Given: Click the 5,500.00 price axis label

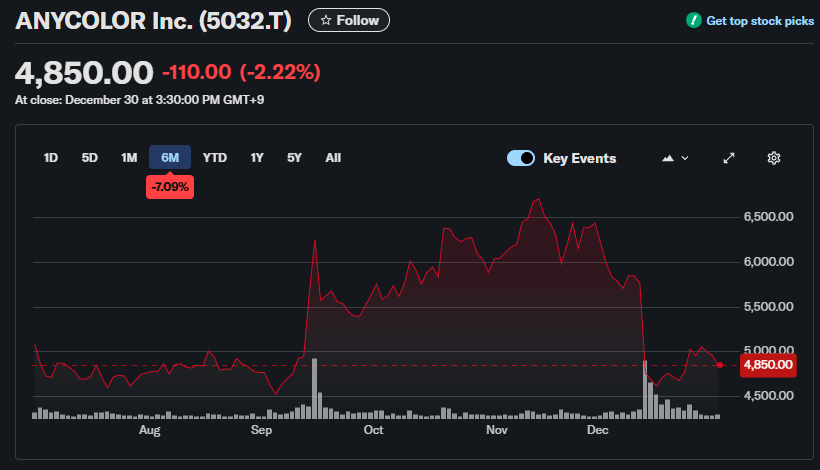Looking at the screenshot, I should [x=769, y=307].
